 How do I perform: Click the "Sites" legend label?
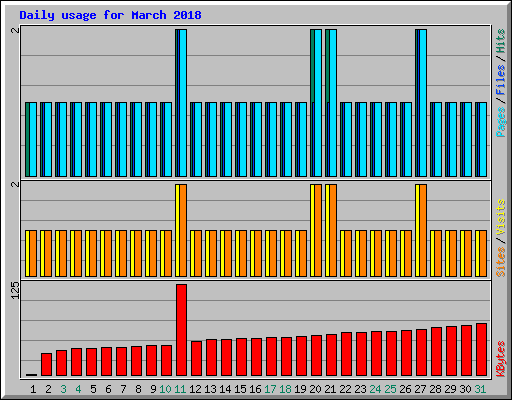pyautogui.click(x=501, y=262)
